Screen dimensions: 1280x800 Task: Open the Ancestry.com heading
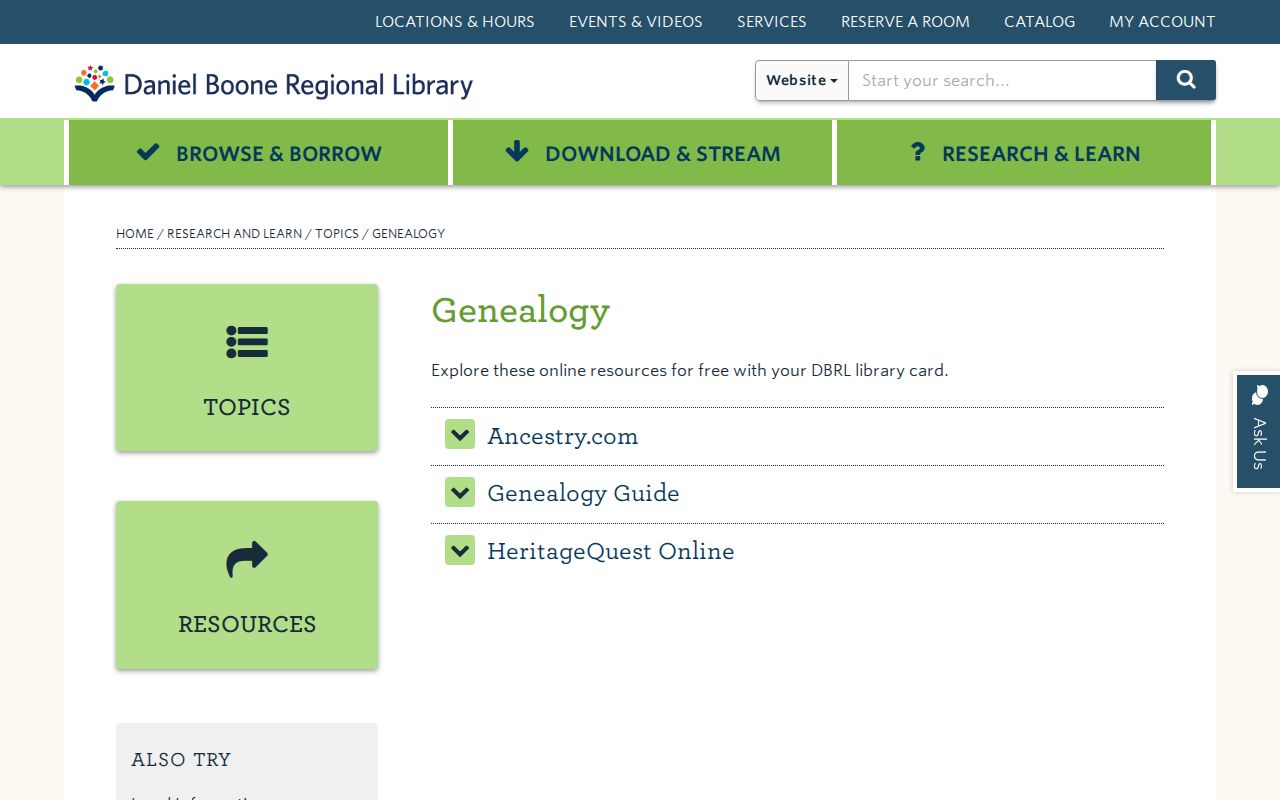562,436
